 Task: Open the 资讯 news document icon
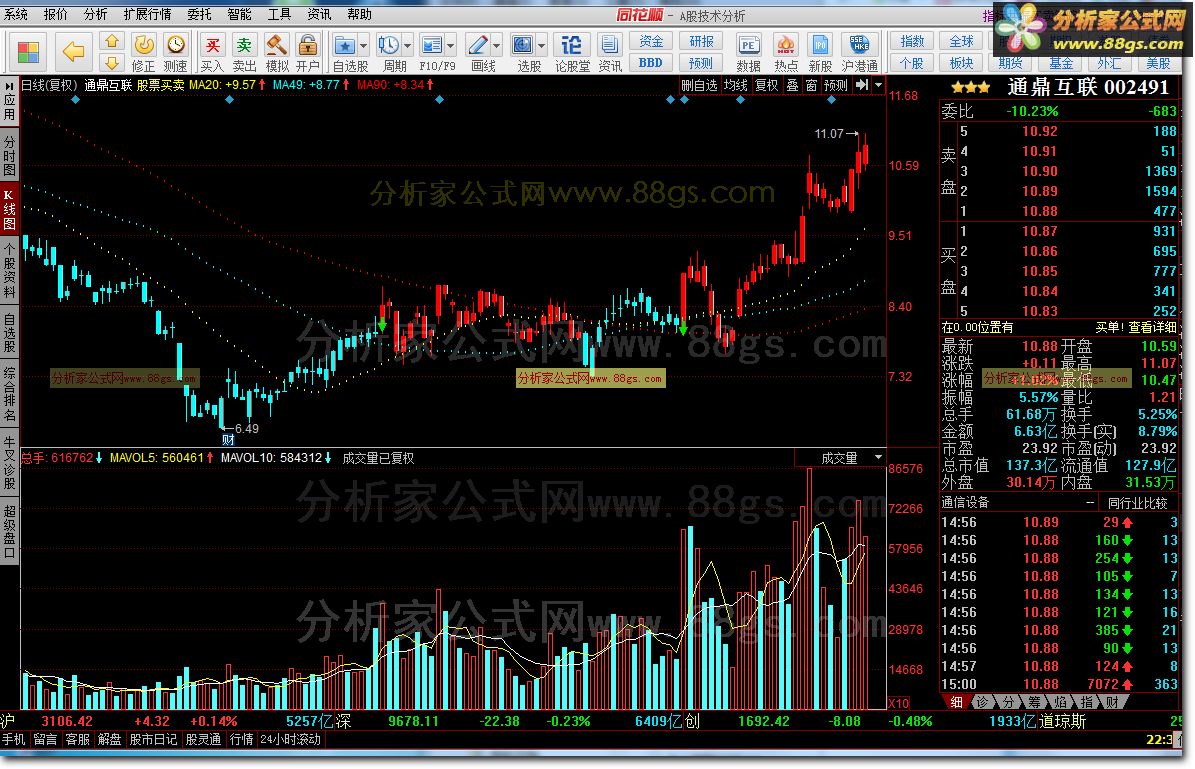[609, 53]
